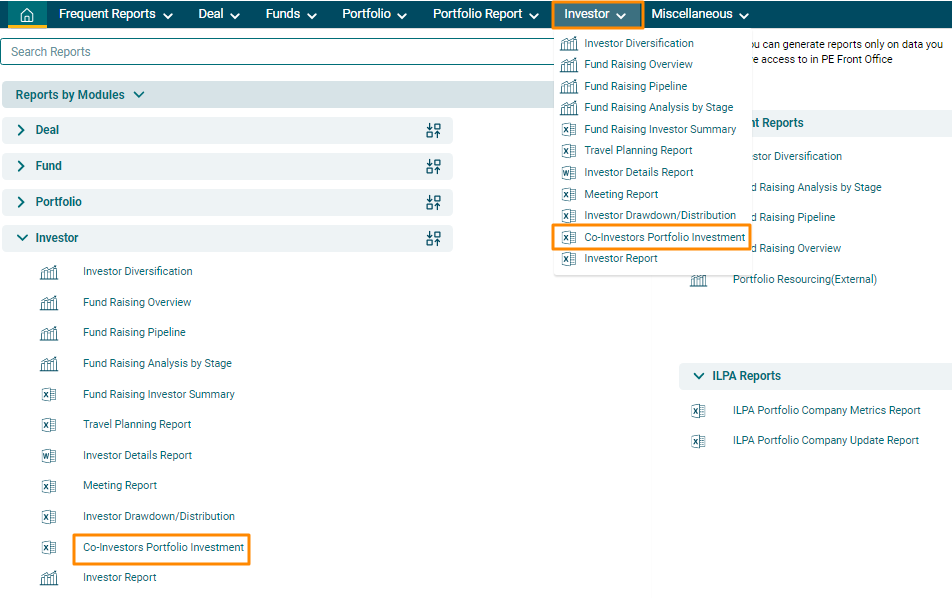Click Excel icon beside Travel Planning Report in list

(49, 425)
